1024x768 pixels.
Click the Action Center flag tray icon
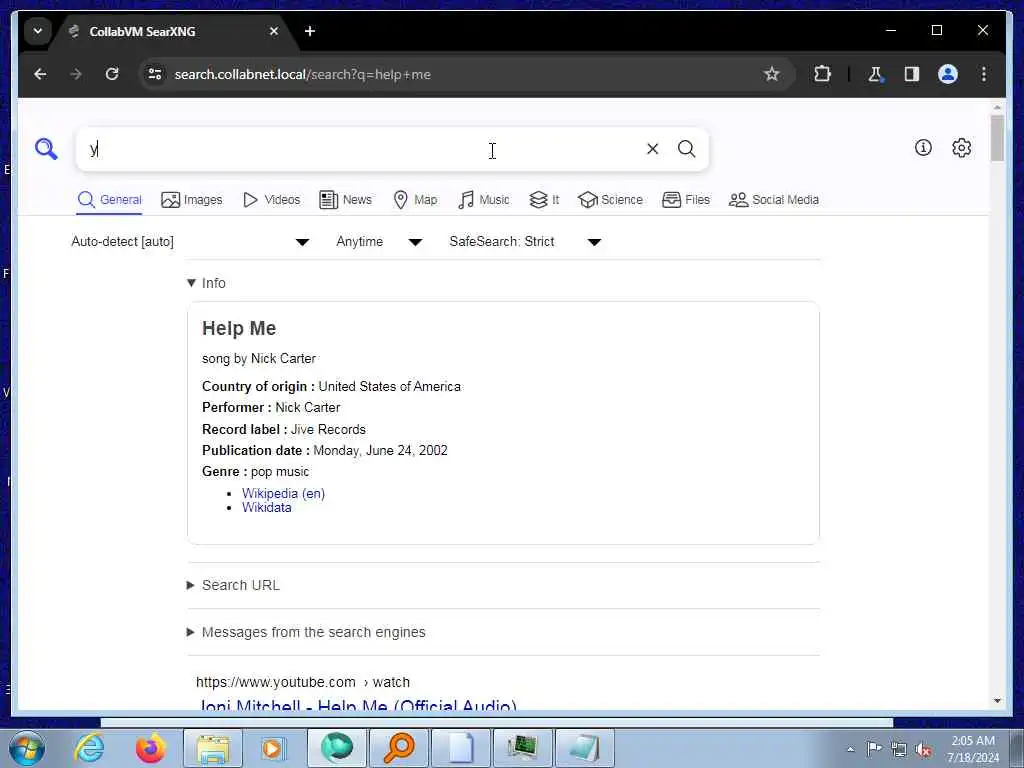tap(874, 749)
